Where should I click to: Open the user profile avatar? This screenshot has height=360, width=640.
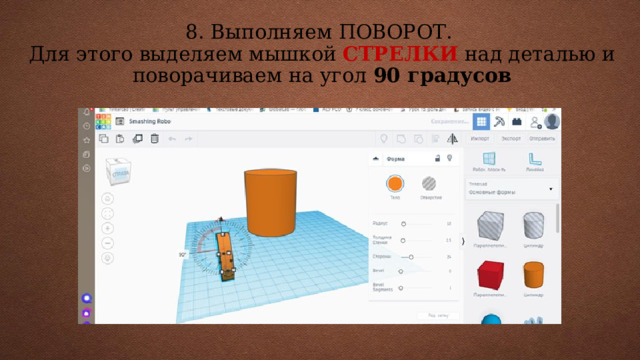pos(552,122)
